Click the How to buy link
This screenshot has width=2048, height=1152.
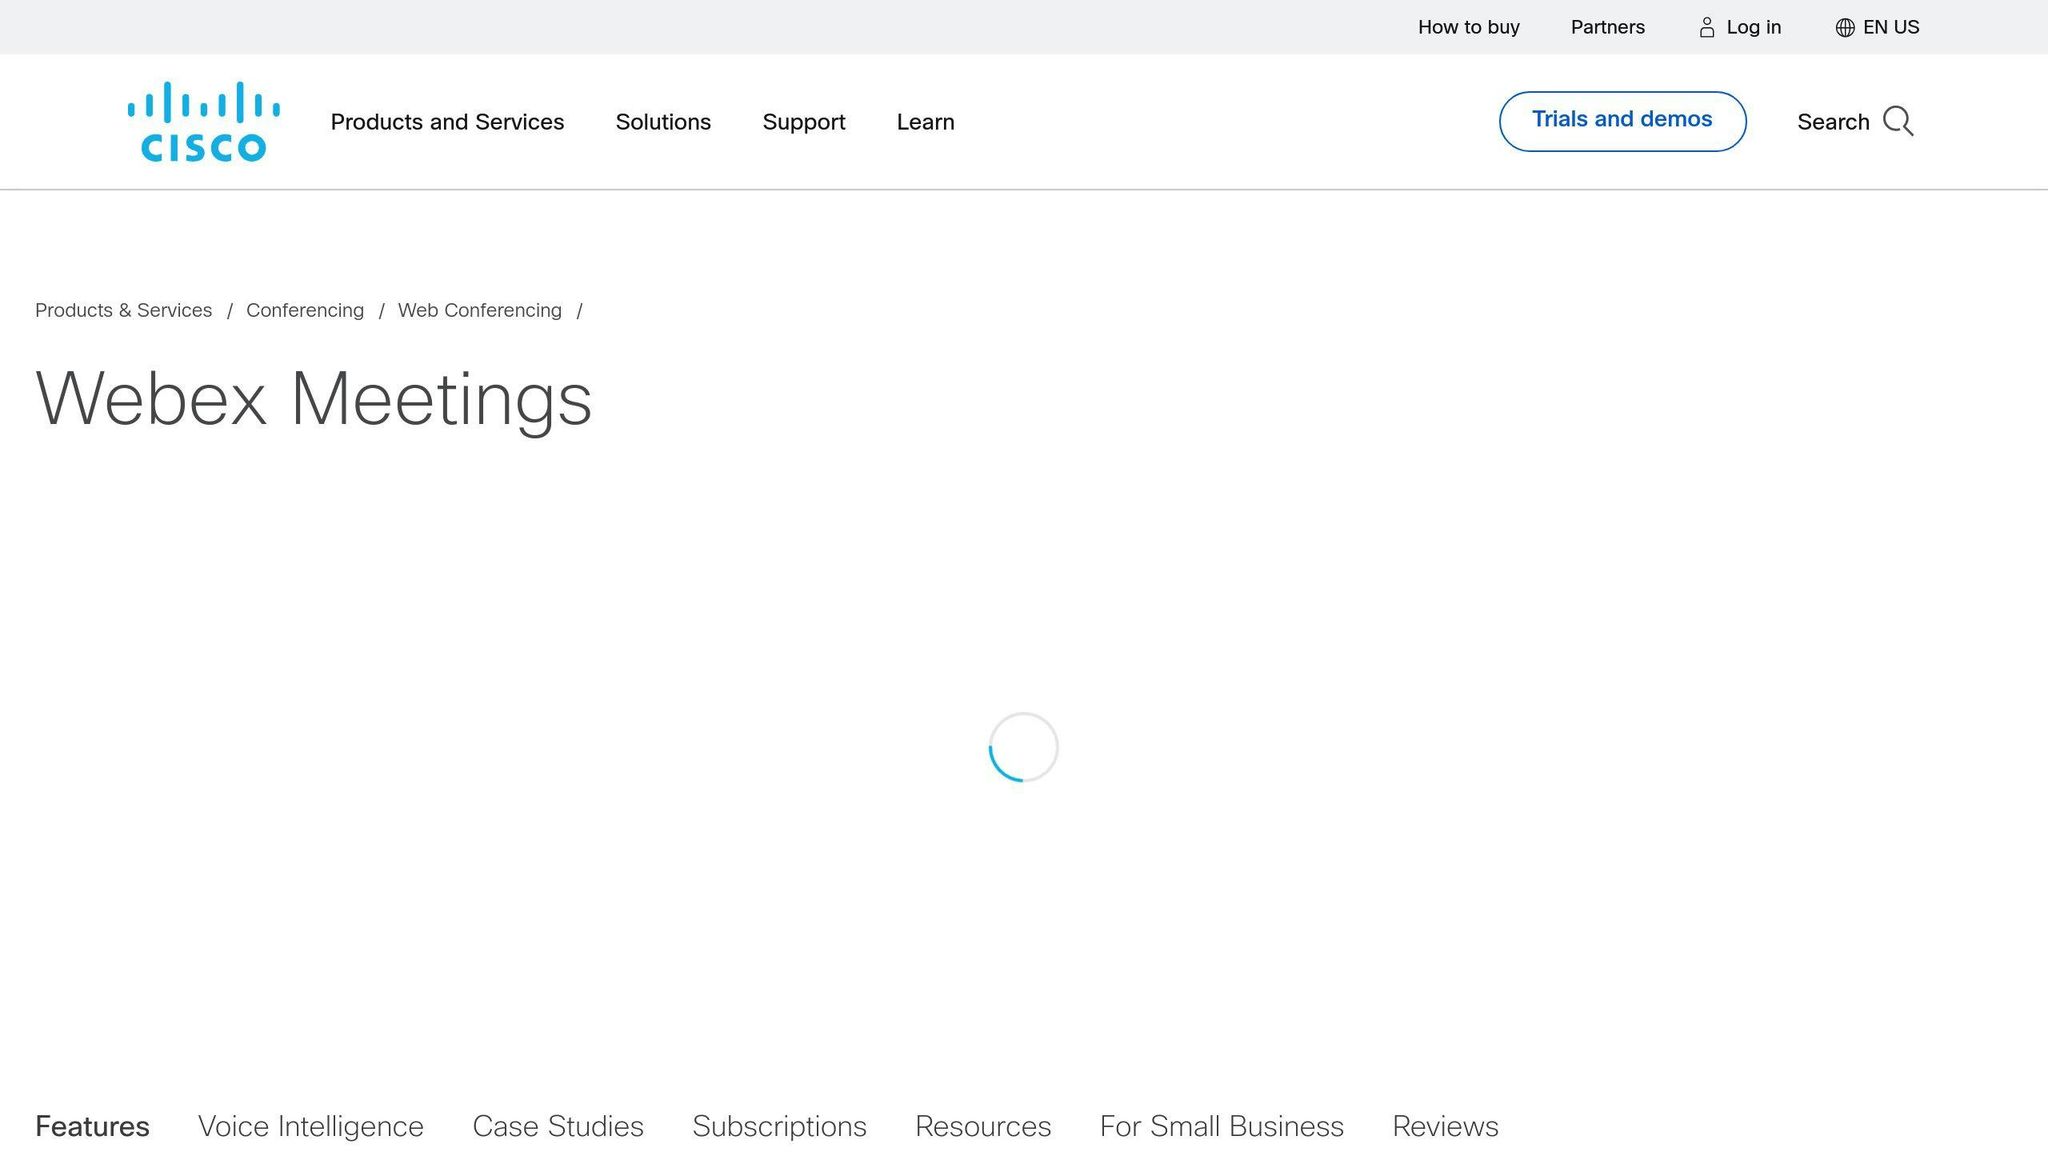1468,27
